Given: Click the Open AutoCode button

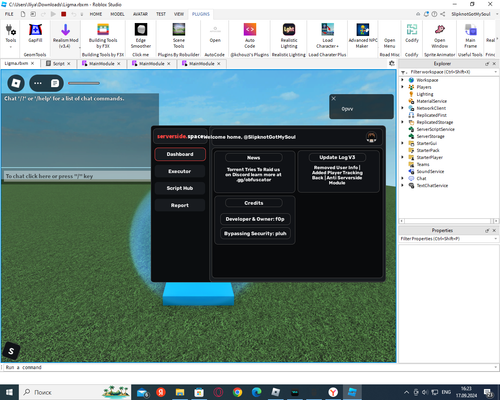Looking at the screenshot, I should 215,33.
